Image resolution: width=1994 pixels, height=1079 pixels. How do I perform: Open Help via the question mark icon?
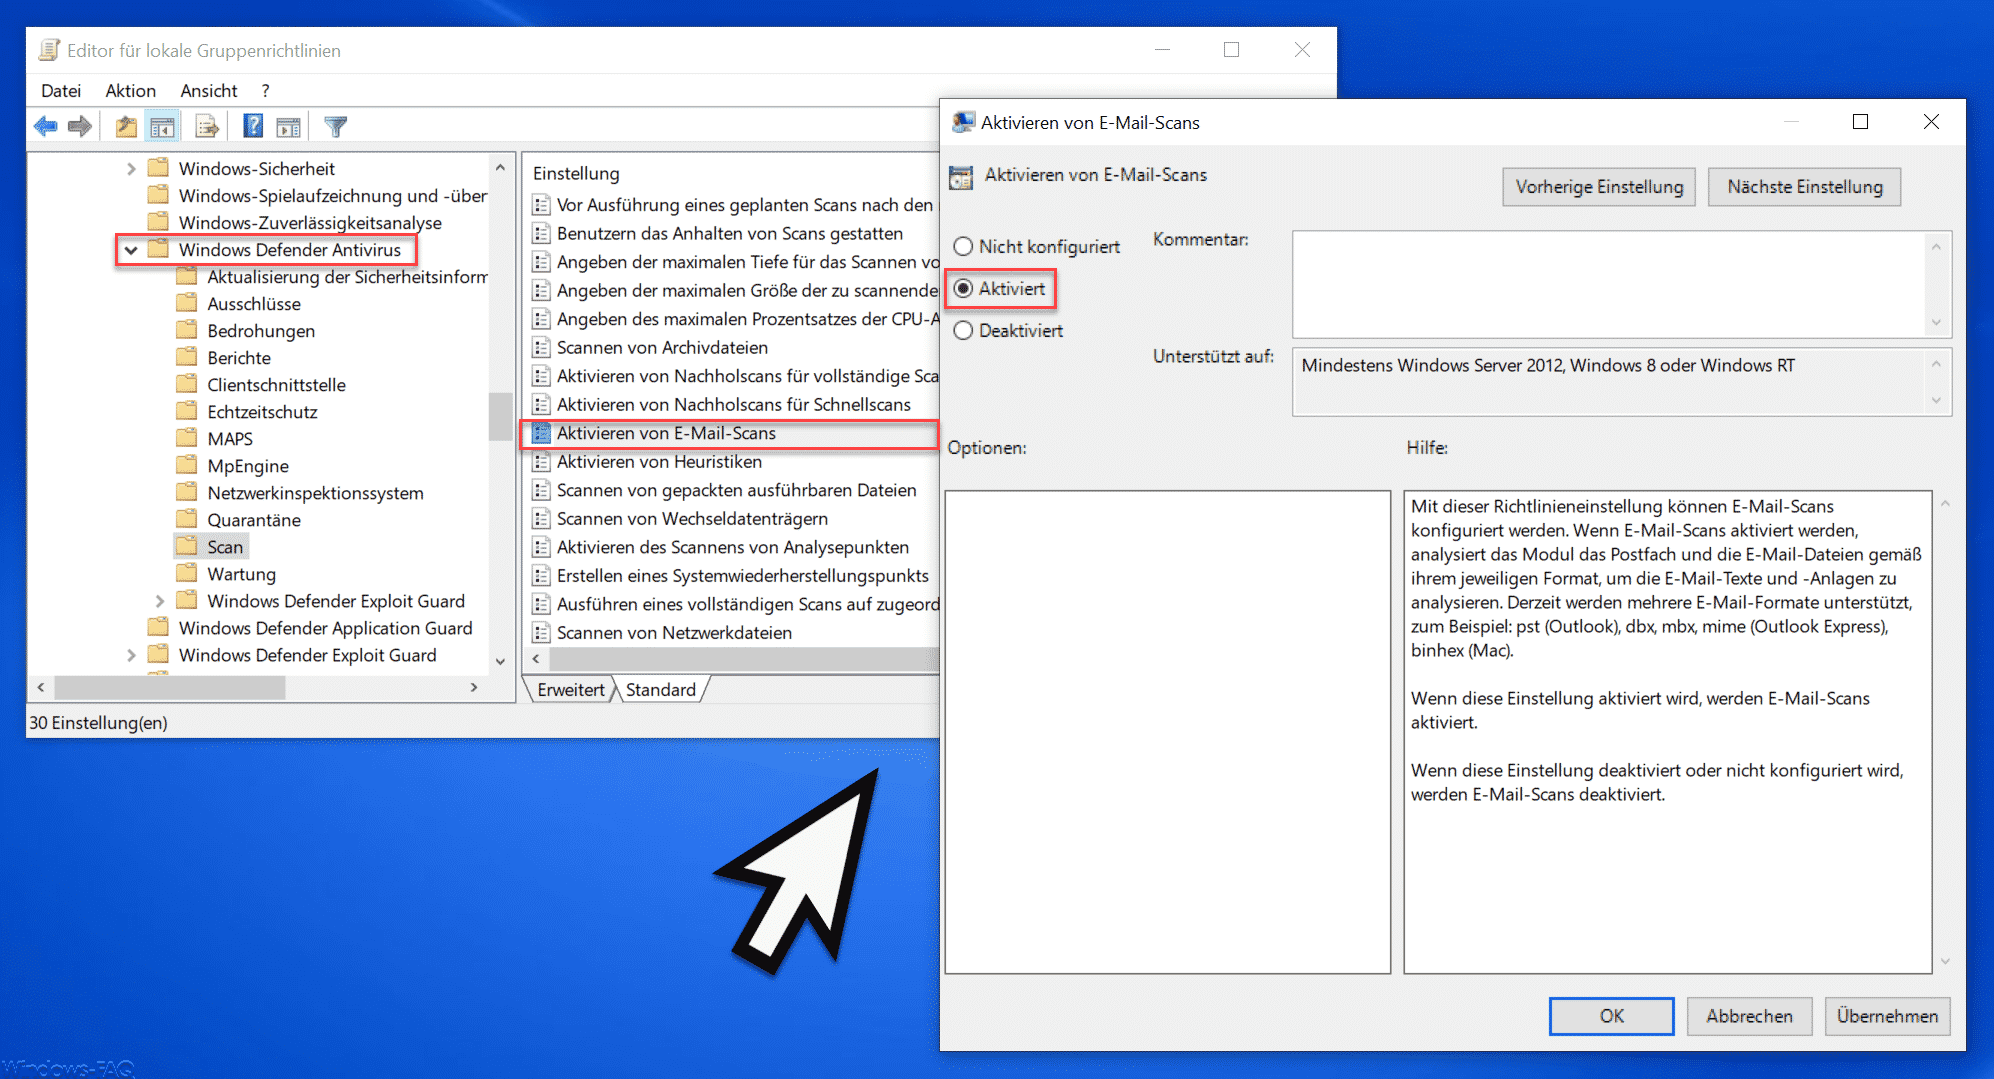pyautogui.click(x=253, y=126)
